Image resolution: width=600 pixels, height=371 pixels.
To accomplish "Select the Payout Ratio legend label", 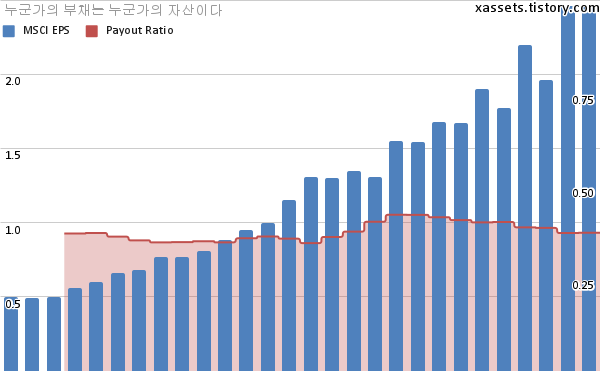I will coord(140,30).
